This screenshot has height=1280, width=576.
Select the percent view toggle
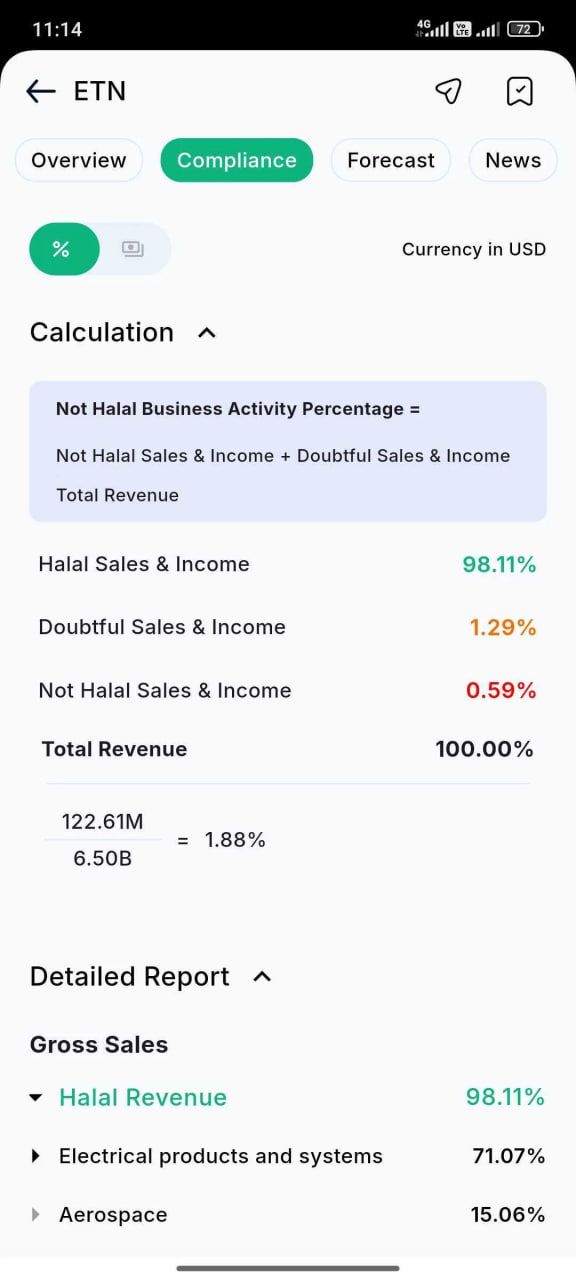(x=64, y=249)
